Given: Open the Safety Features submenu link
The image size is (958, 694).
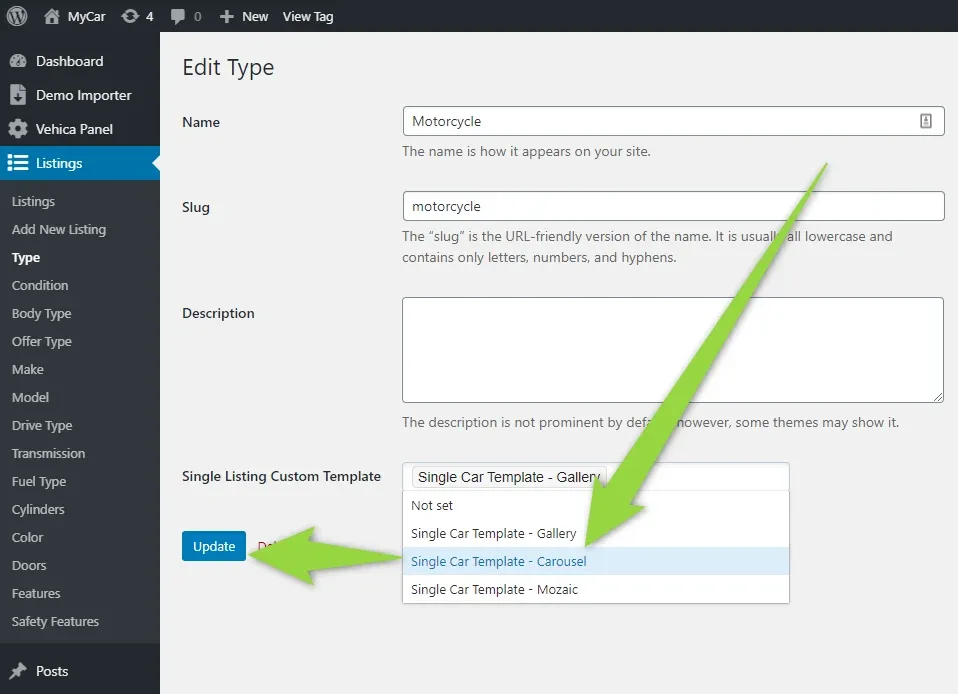Looking at the screenshot, I should point(56,621).
